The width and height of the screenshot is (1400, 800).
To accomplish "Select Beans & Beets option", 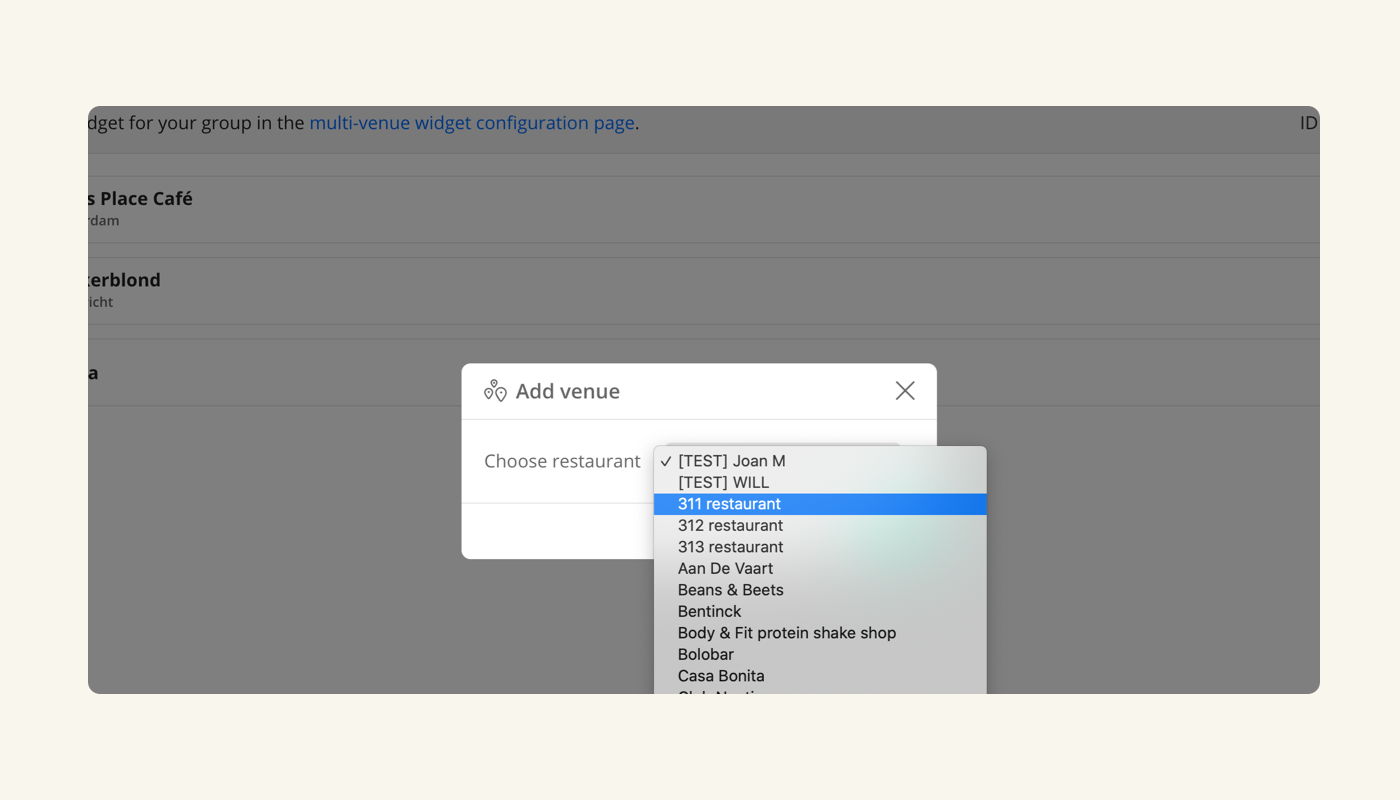I will coord(730,590).
